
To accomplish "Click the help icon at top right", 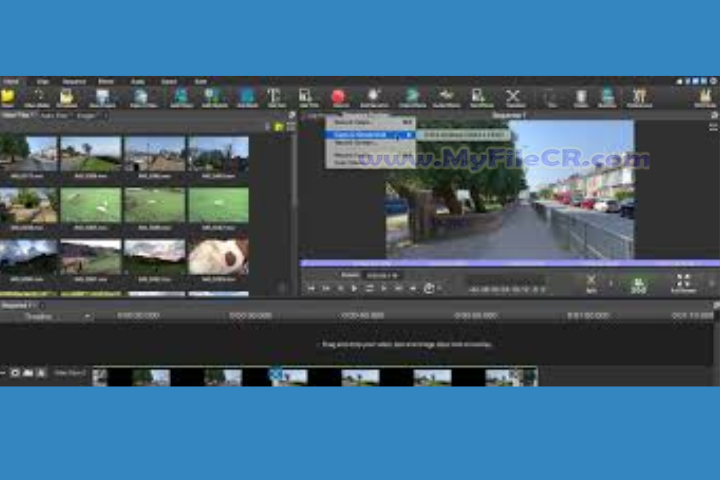I will 713,81.
